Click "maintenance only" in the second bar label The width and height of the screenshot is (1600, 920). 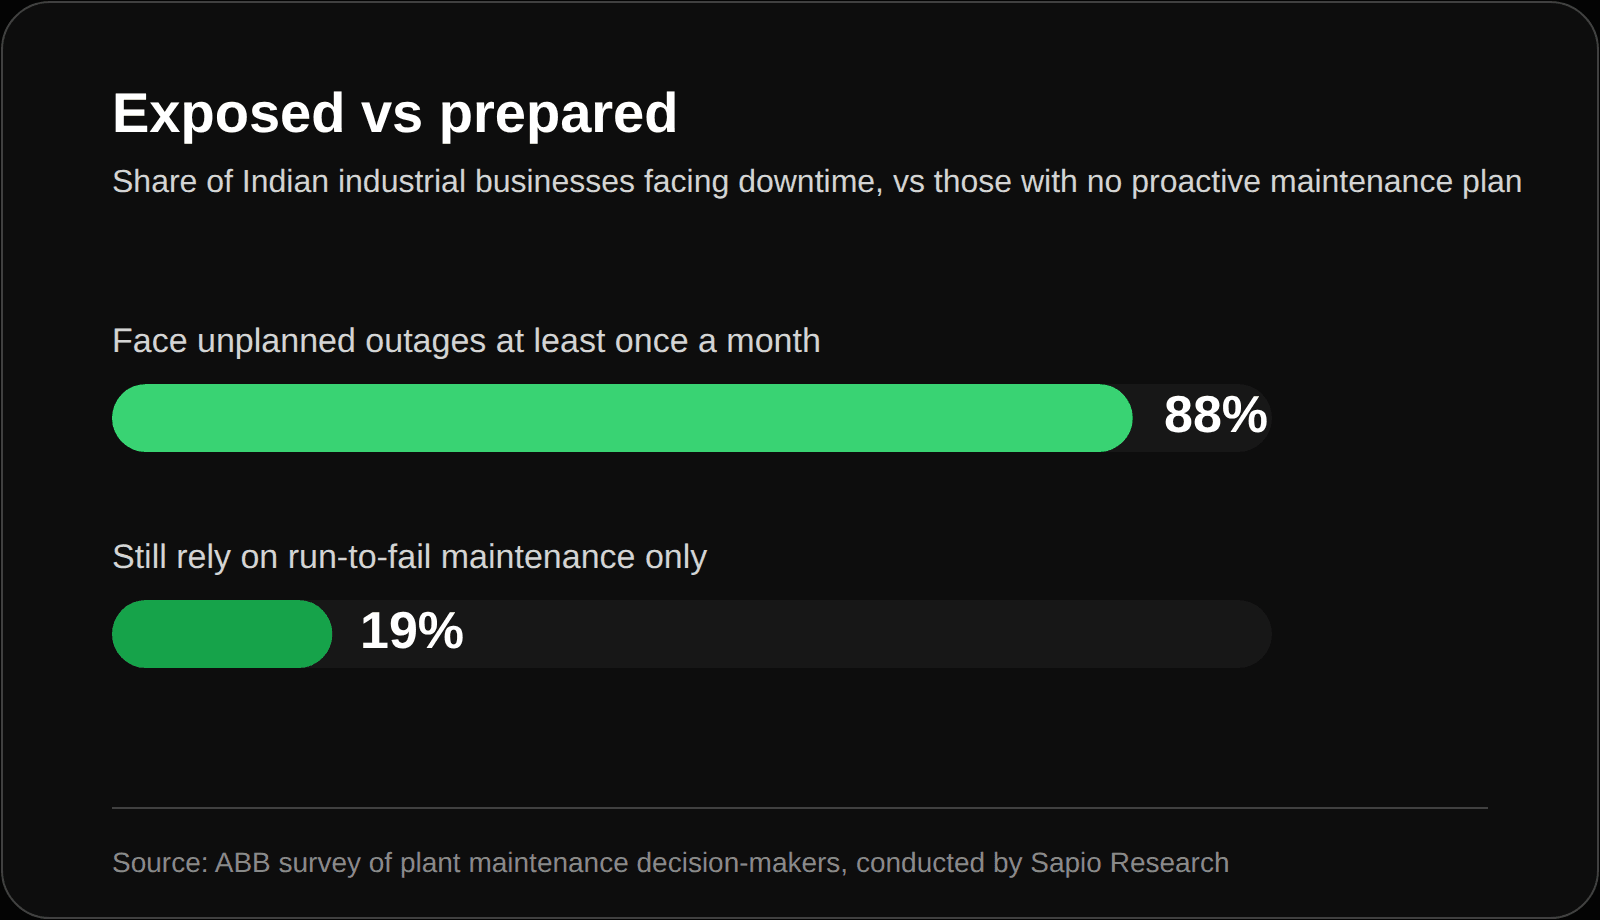click(574, 557)
